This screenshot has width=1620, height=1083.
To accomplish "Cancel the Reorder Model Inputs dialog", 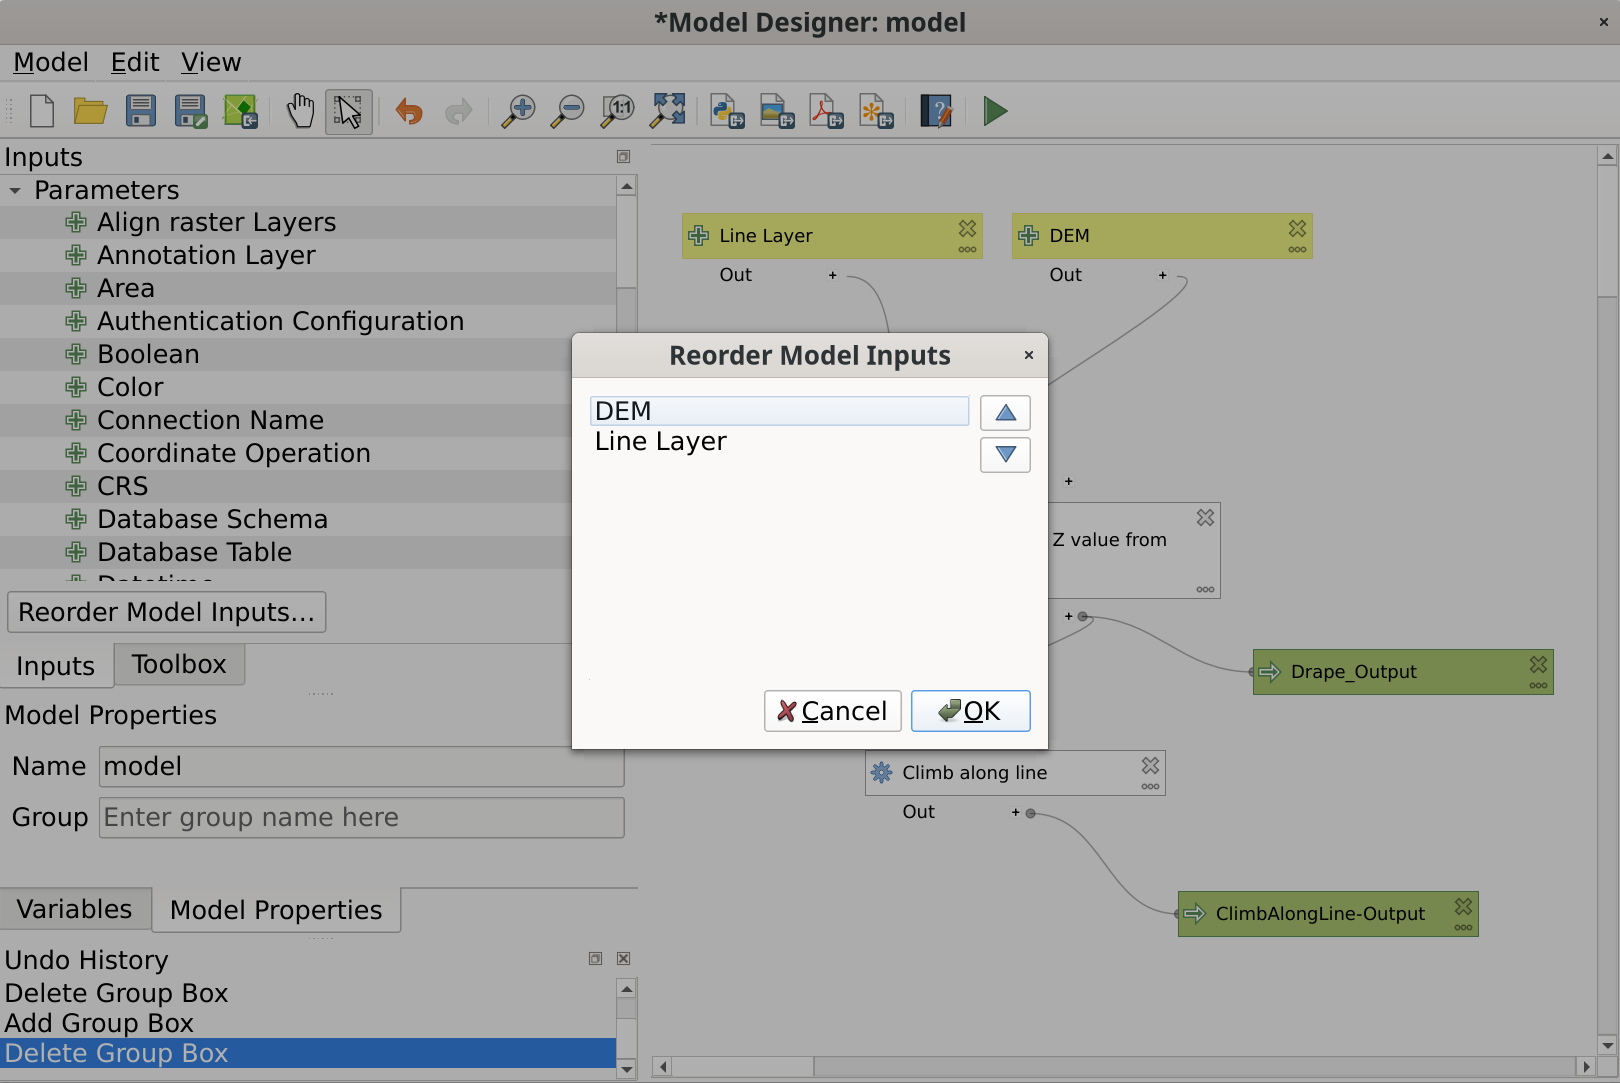I will pyautogui.click(x=832, y=711).
